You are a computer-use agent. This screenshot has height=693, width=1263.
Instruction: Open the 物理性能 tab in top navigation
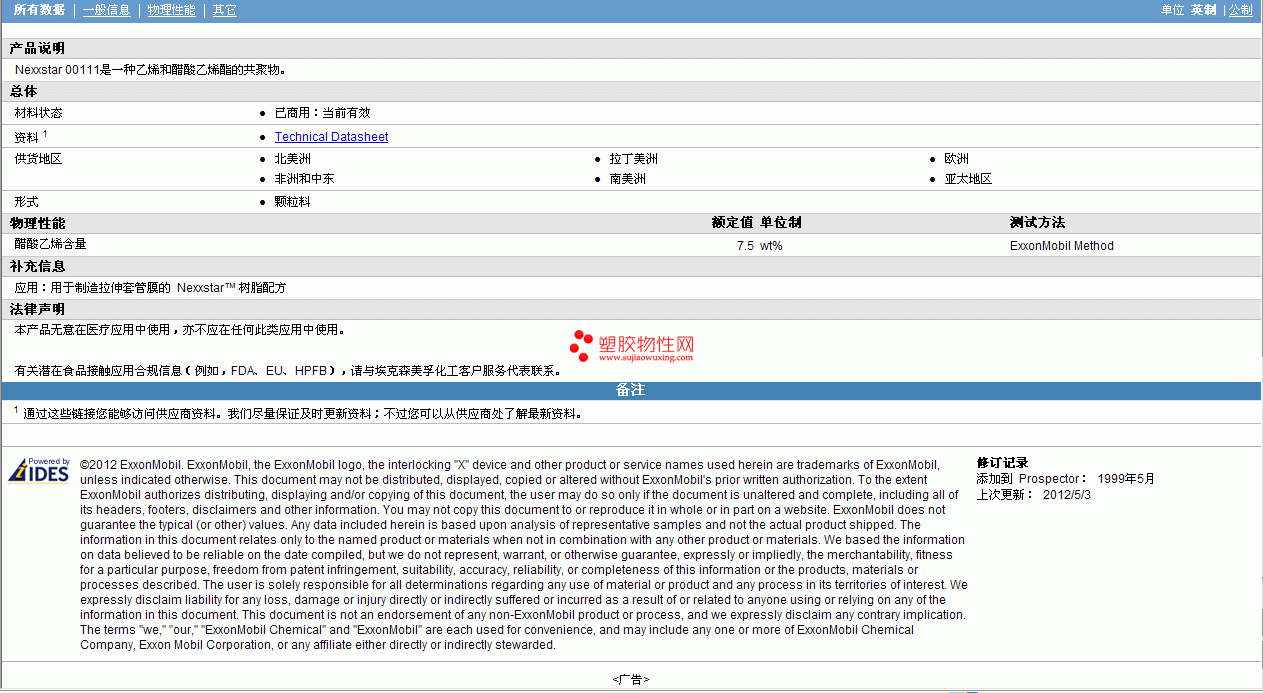click(172, 10)
